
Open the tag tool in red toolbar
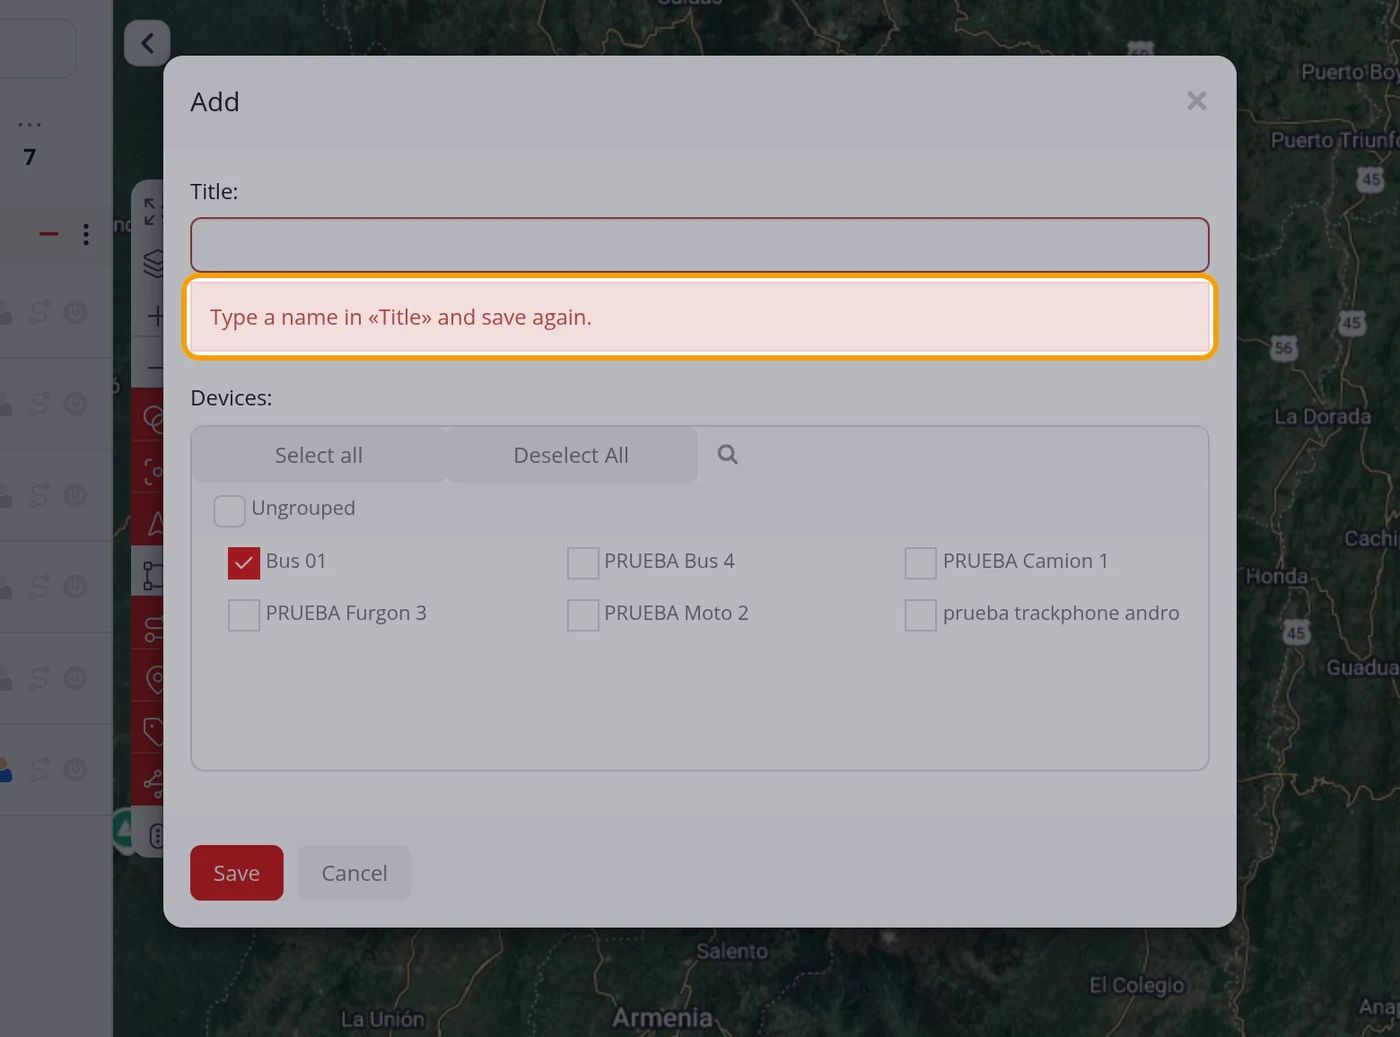154,732
